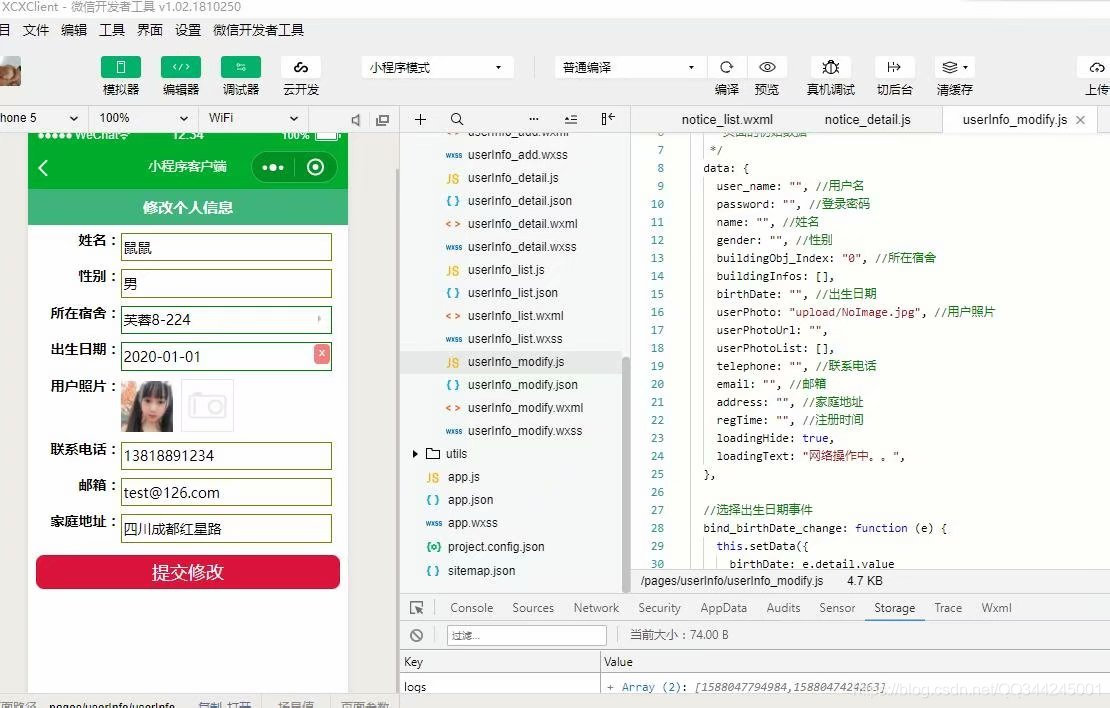Open project.config.json in file tree

click(496, 547)
